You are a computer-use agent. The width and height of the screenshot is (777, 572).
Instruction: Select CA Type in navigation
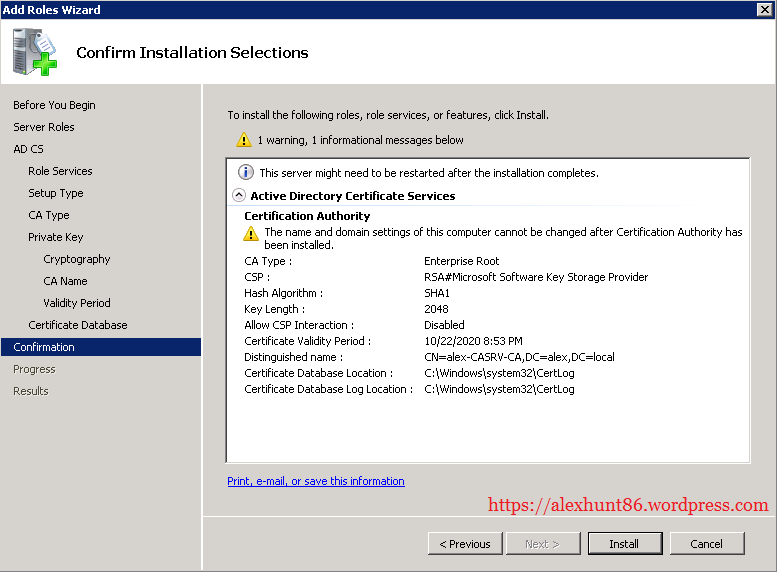click(49, 215)
